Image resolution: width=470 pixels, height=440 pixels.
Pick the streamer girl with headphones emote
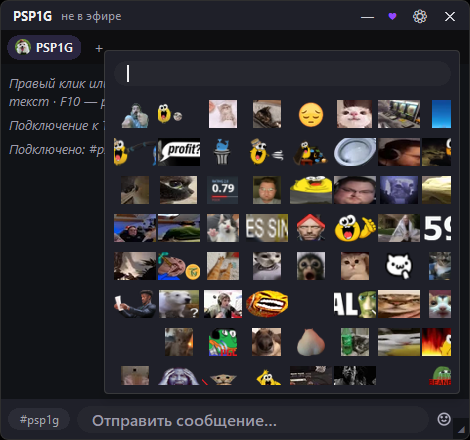pos(223,304)
